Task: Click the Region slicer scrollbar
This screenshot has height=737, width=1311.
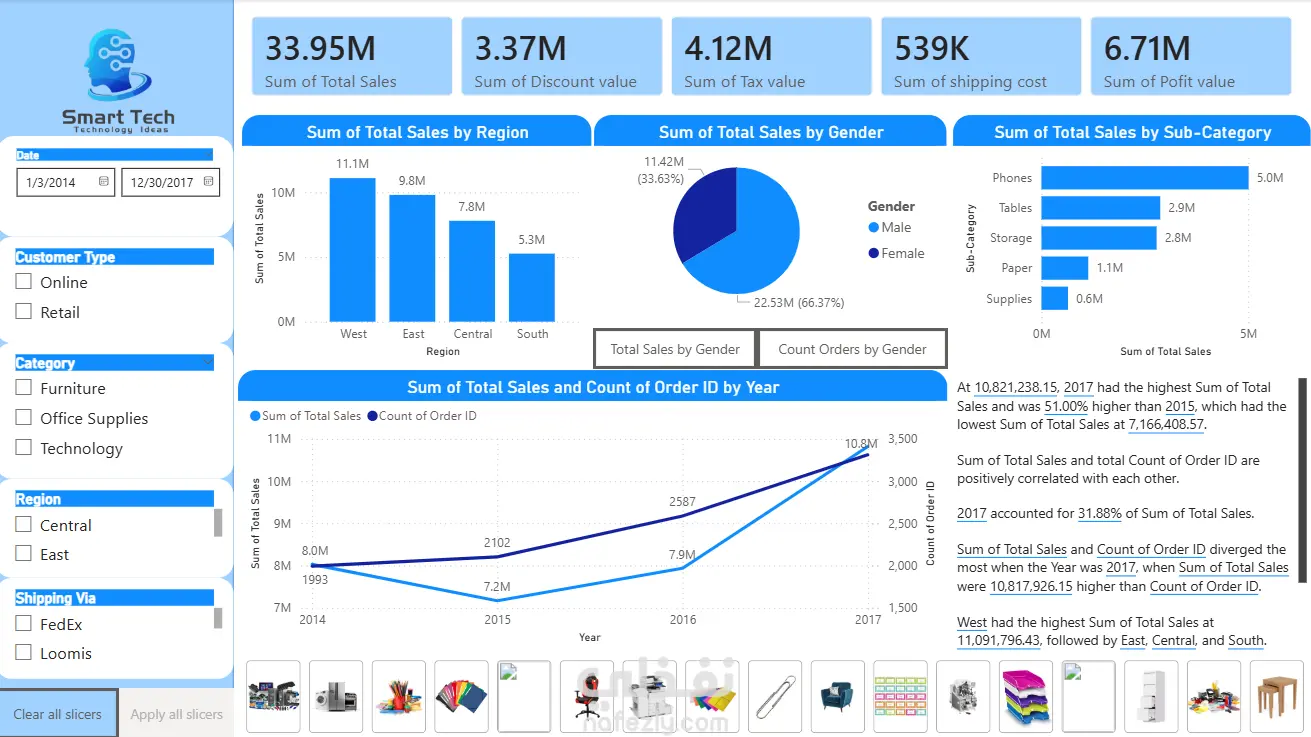Action: point(218,523)
